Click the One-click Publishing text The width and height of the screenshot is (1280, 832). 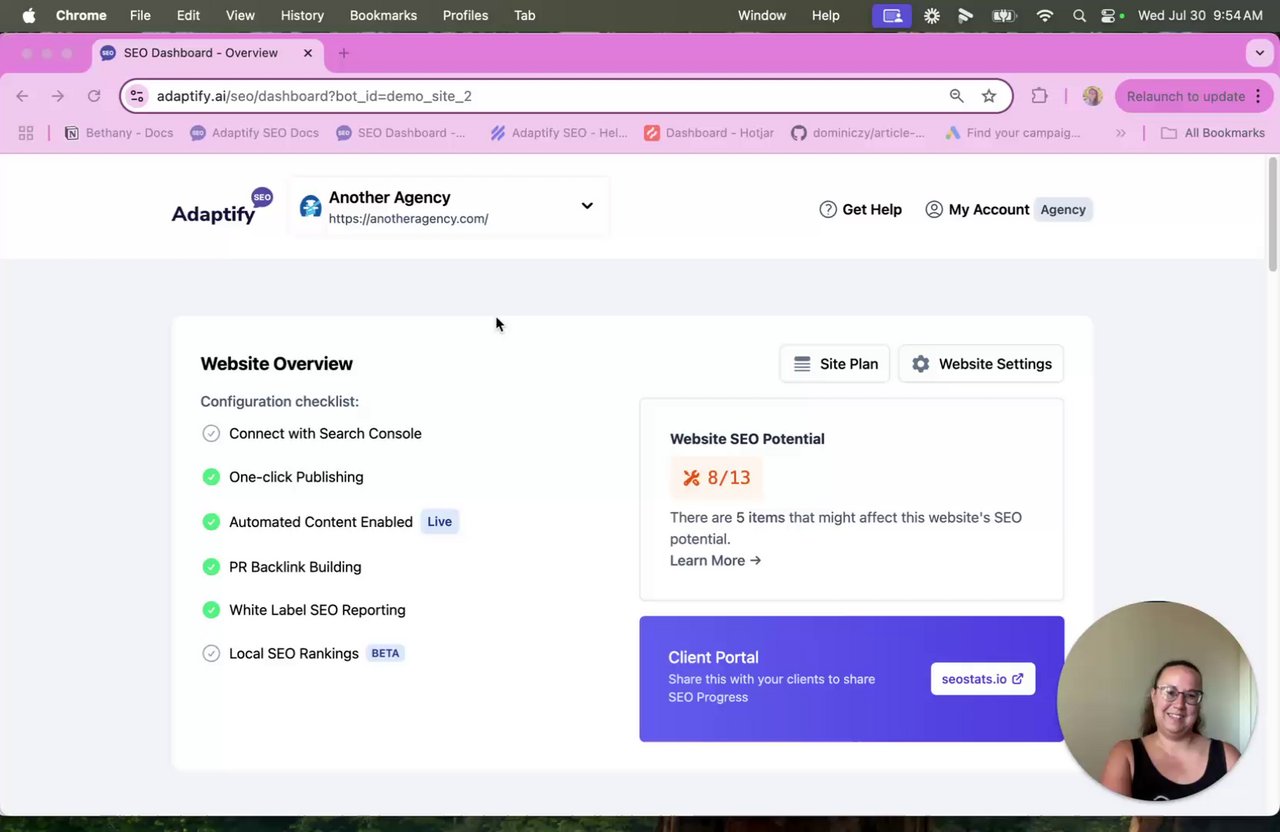pyautogui.click(x=296, y=477)
